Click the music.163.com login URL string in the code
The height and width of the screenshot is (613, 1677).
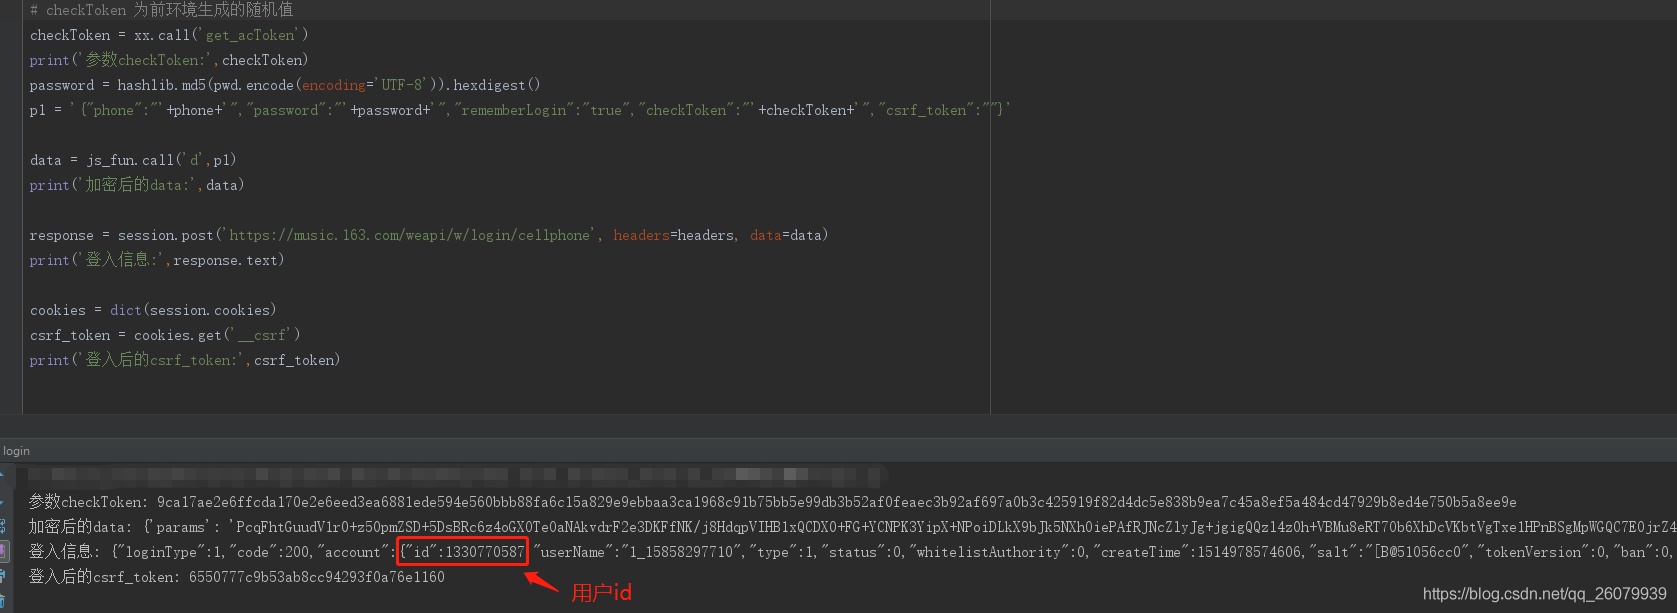[410, 235]
